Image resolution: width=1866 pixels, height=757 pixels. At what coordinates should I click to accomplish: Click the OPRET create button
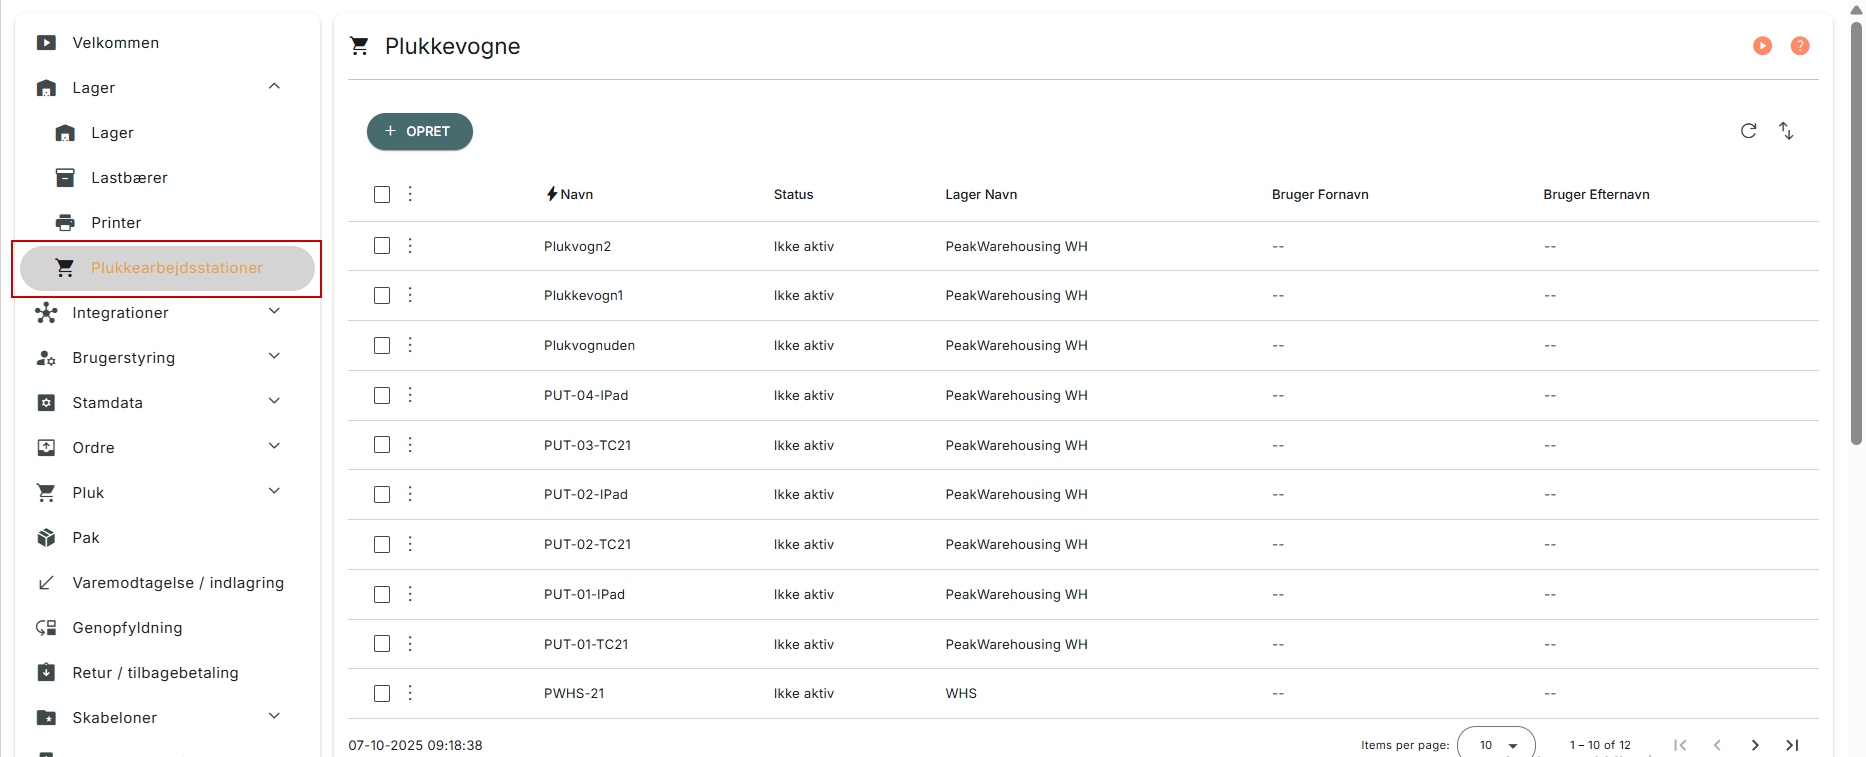pos(419,131)
